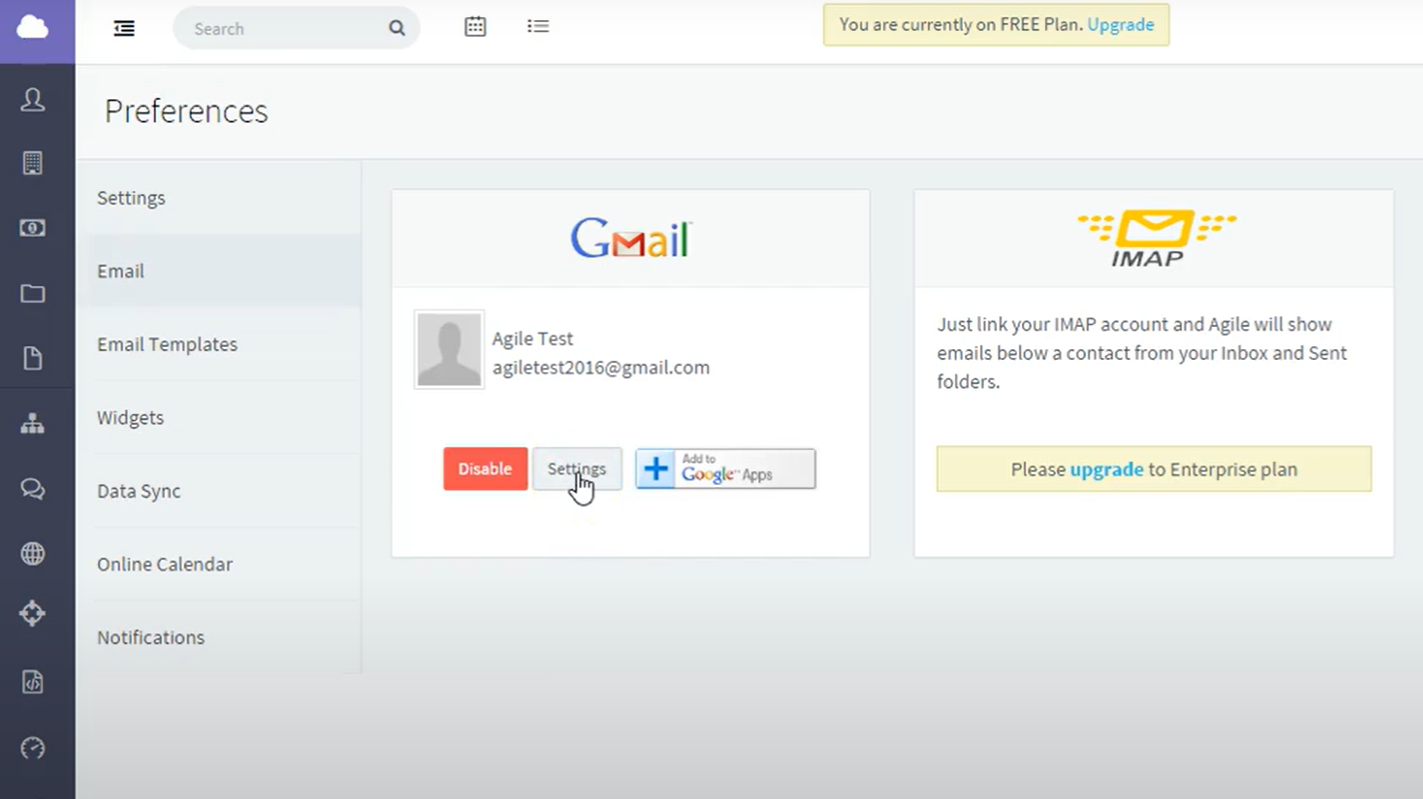The width and height of the screenshot is (1423, 799).
Task: Click the Agile Test profile avatar
Action: click(449, 349)
